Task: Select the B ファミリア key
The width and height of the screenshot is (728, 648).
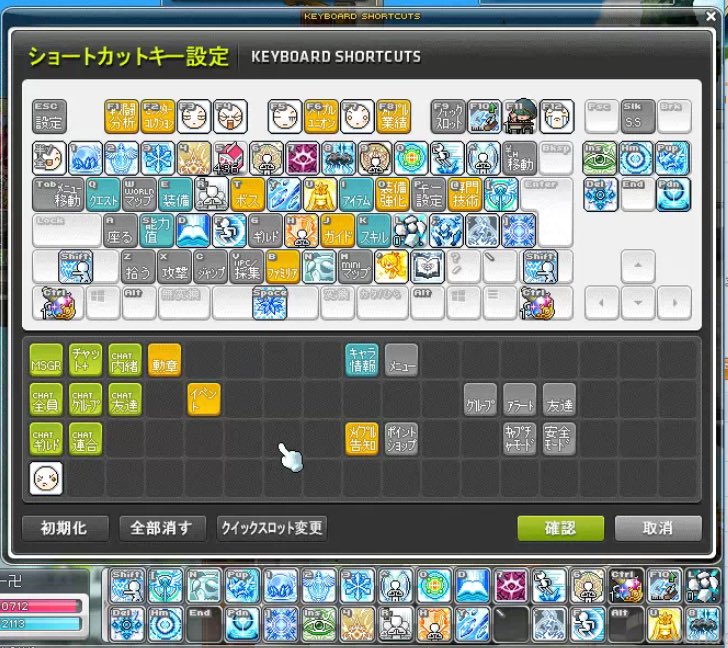Action: pos(283,266)
